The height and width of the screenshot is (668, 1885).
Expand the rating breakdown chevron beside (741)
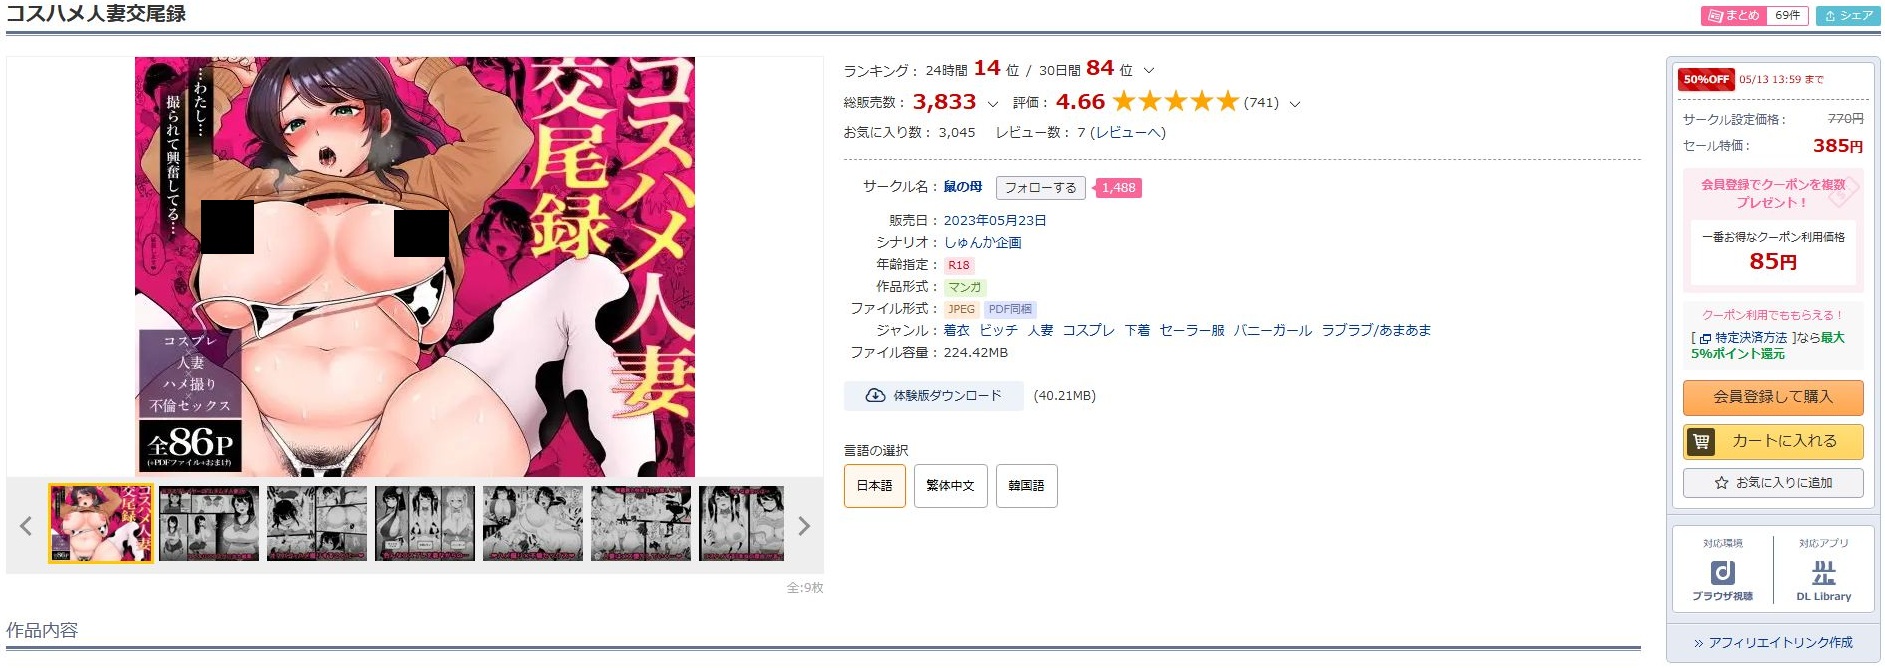point(1295,103)
